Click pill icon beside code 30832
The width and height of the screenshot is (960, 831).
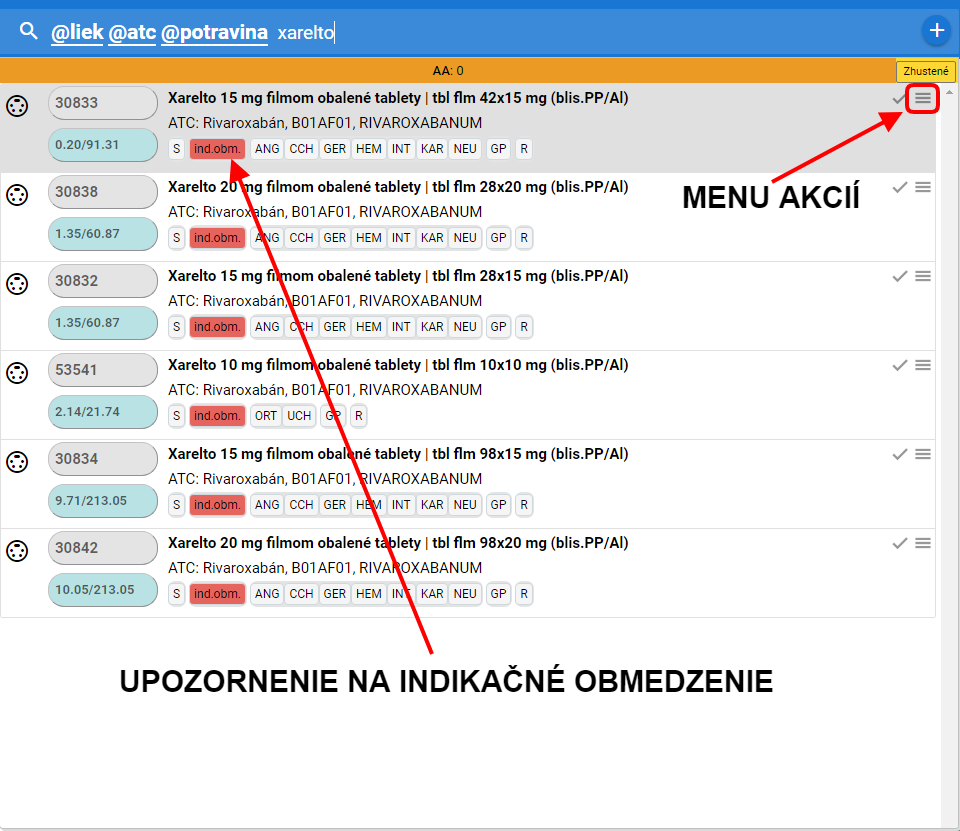point(17,284)
